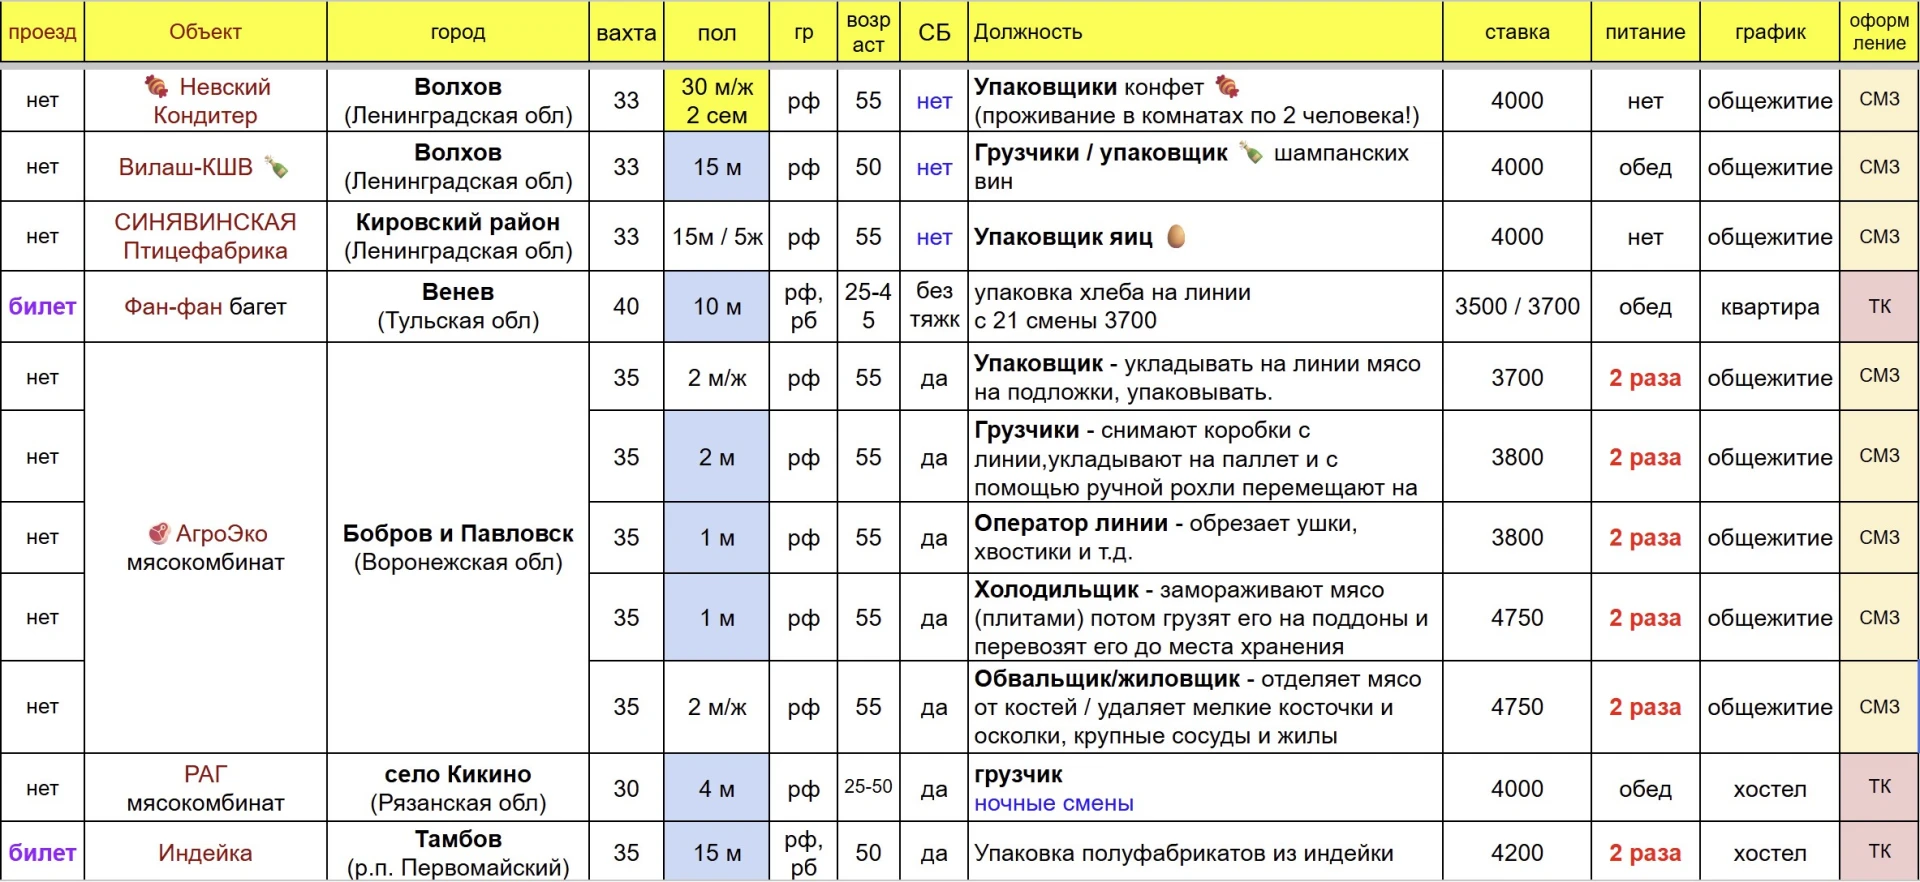
Task: Click the билет cell in Индейка row
Action: point(42,853)
